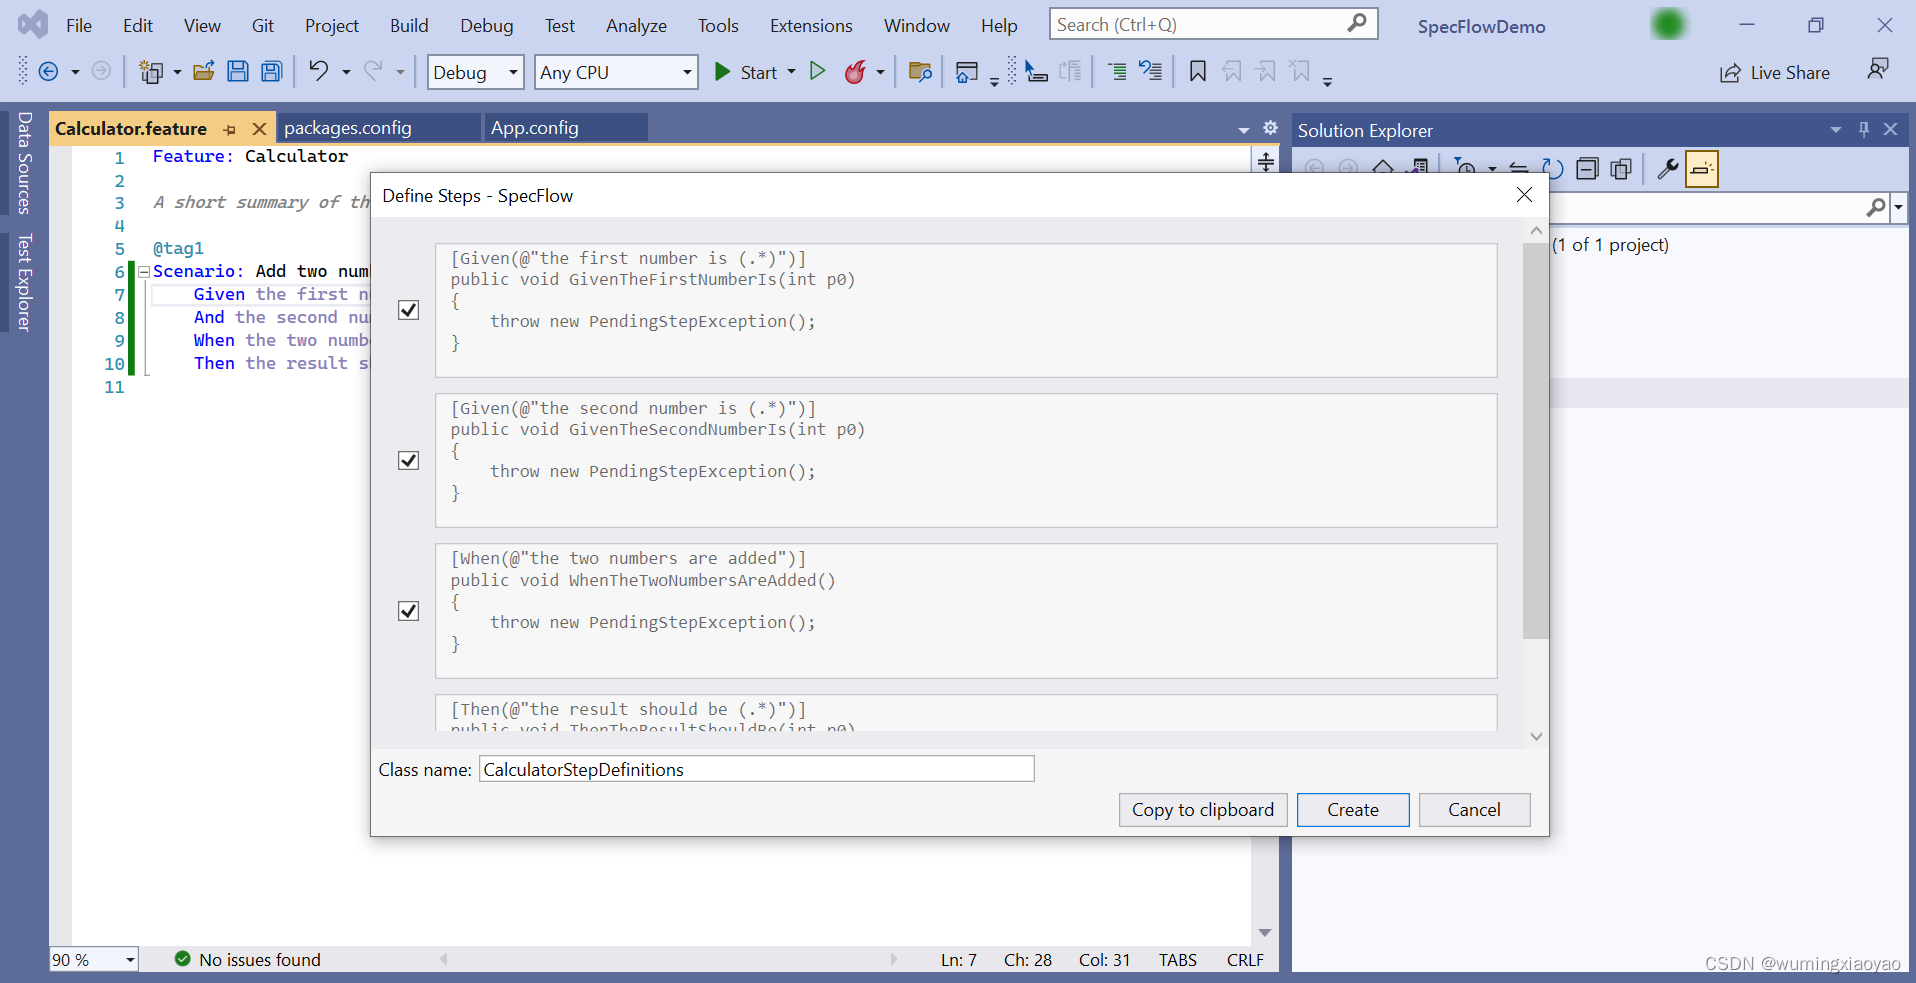Screen dimensions: 1916x983
Task: Open the Git menu
Action: click(263, 26)
